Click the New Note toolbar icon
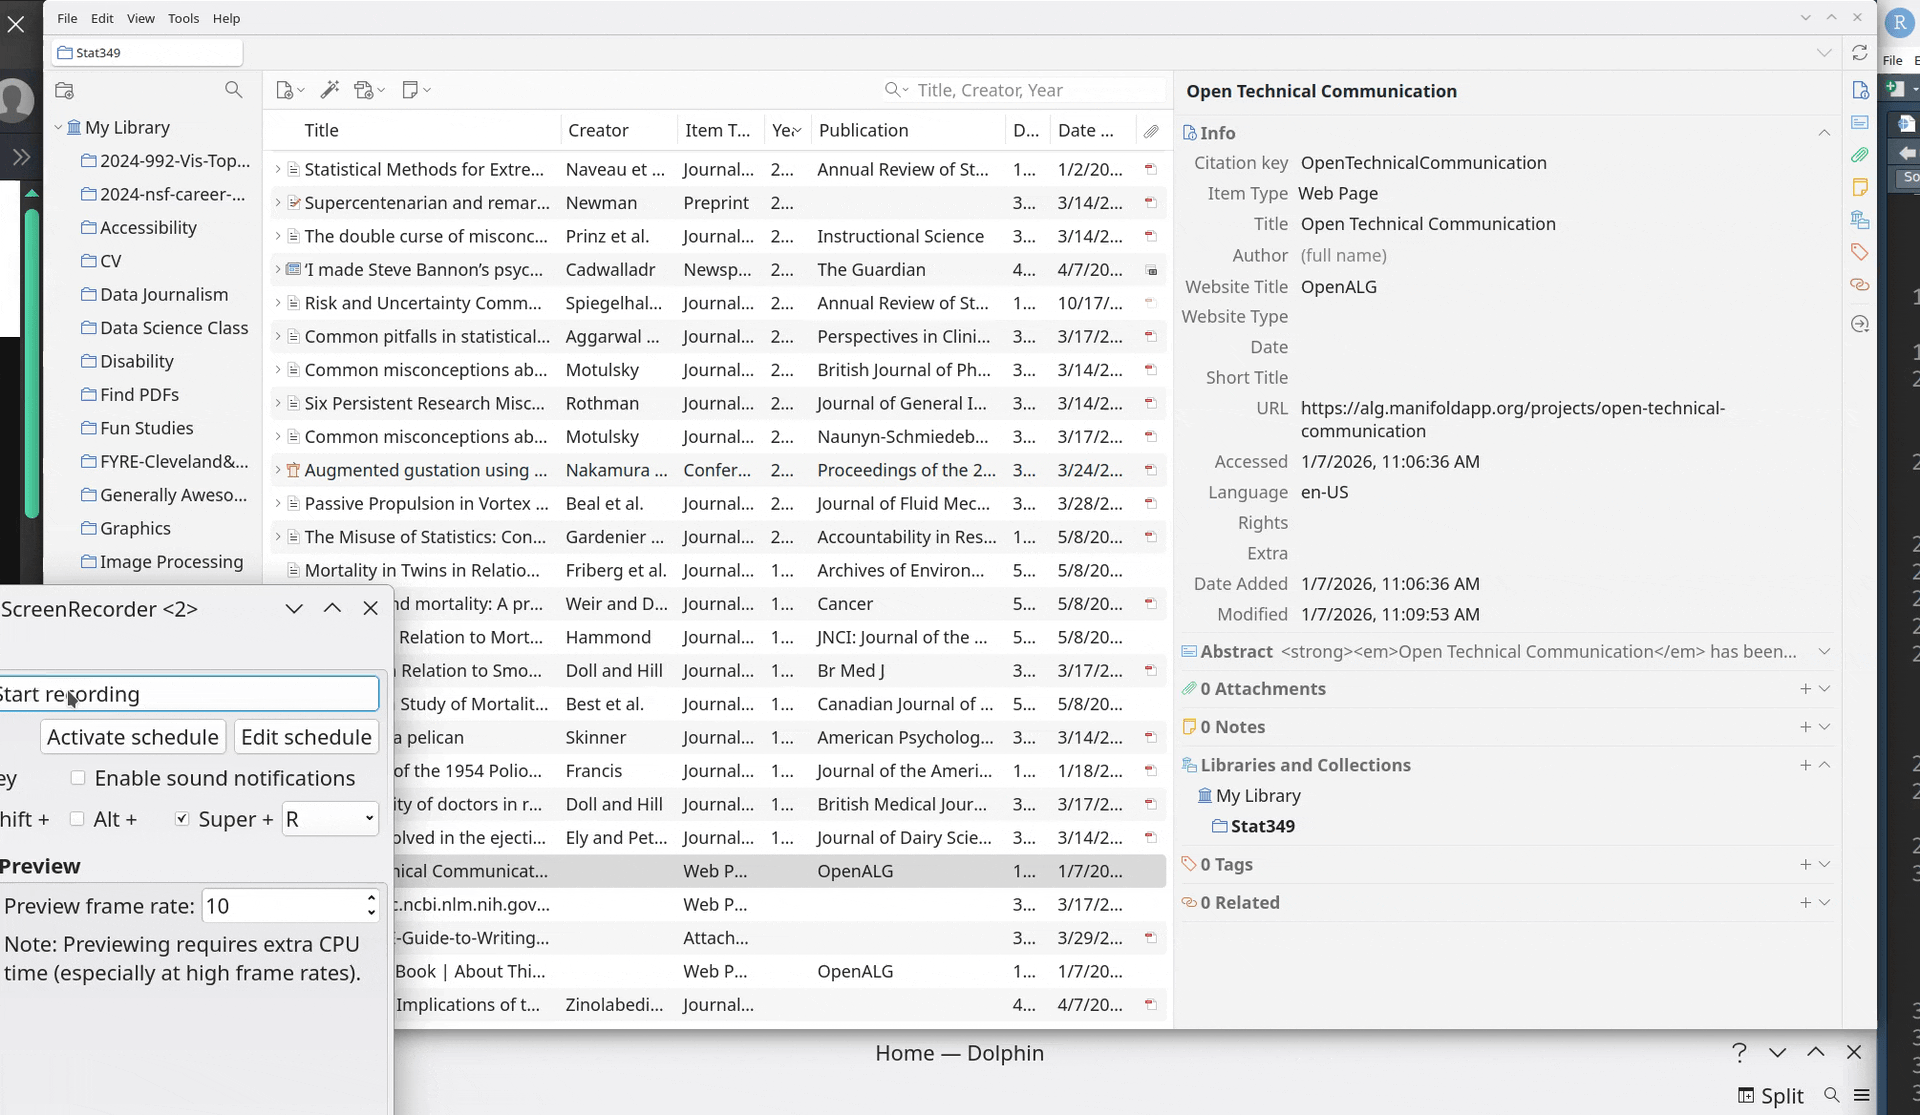The image size is (1920, 1115). tap(410, 90)
